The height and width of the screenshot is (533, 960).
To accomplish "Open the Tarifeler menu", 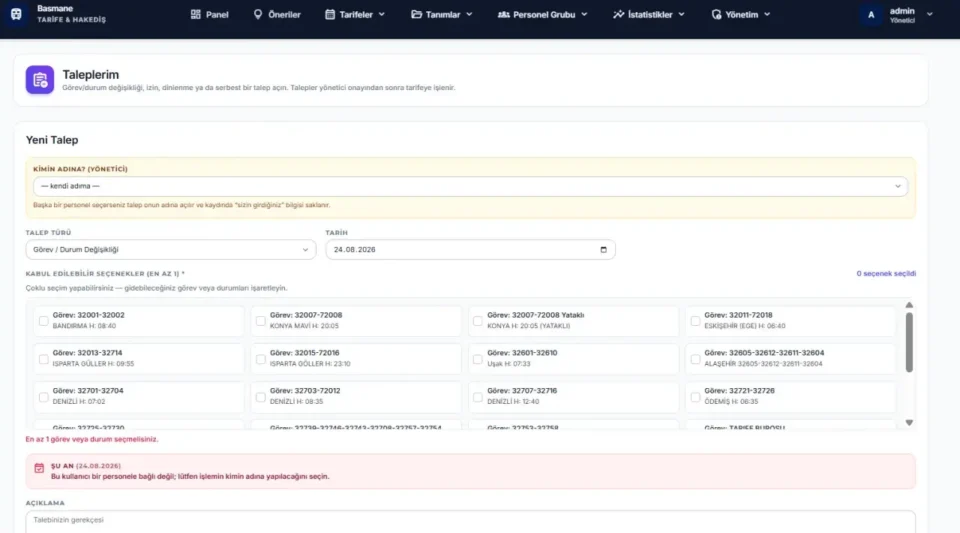I will (x=355, y=14).
